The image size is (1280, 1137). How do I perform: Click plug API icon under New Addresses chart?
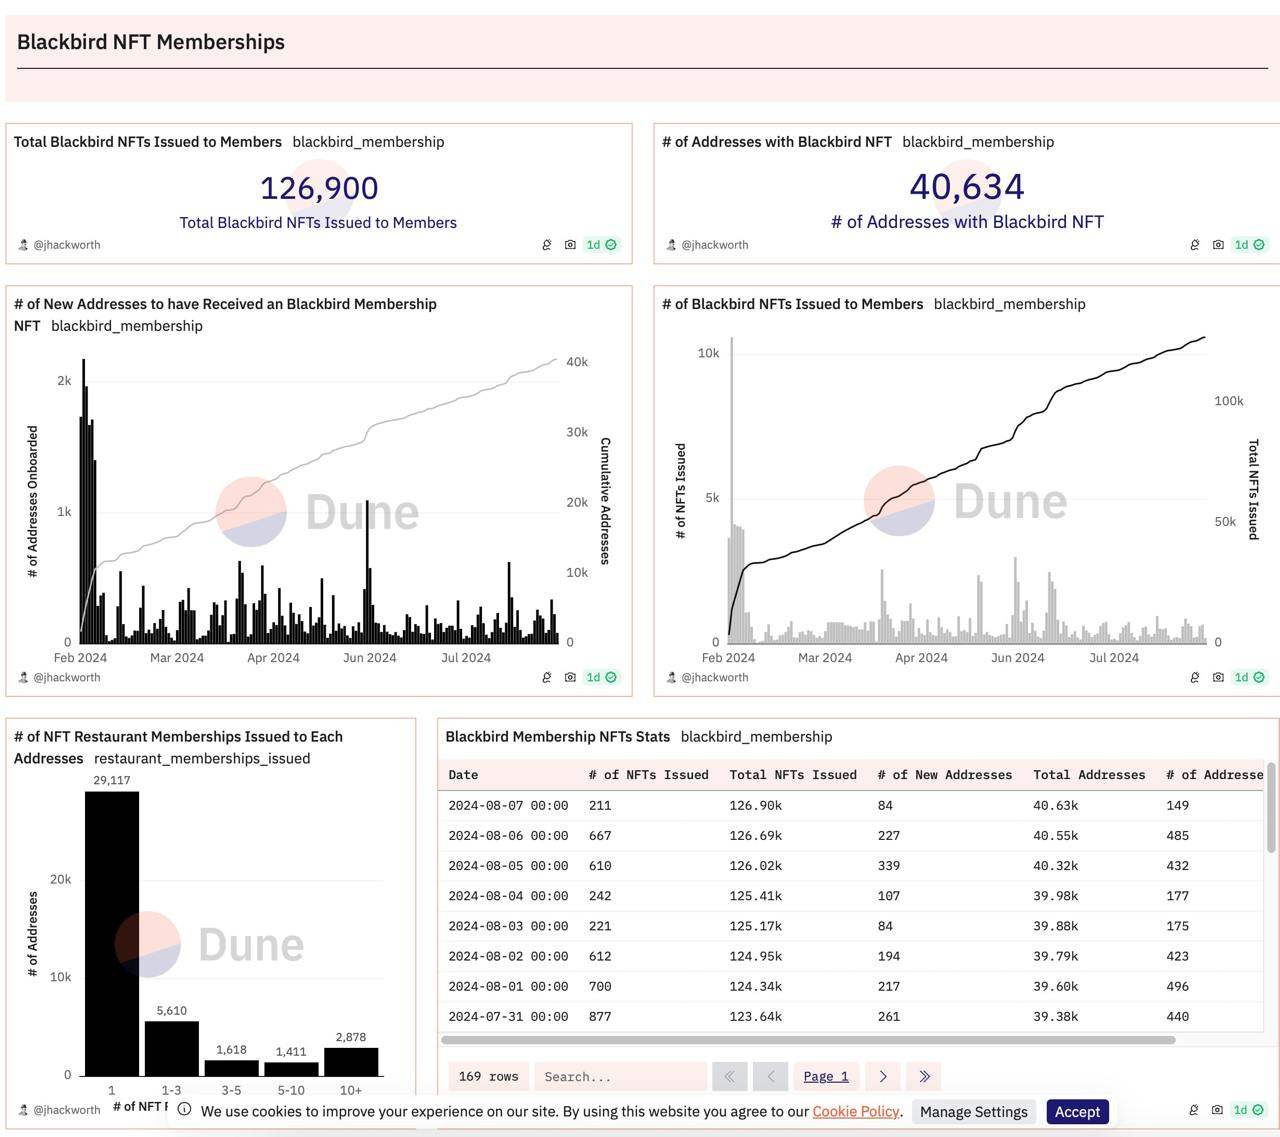547,677
